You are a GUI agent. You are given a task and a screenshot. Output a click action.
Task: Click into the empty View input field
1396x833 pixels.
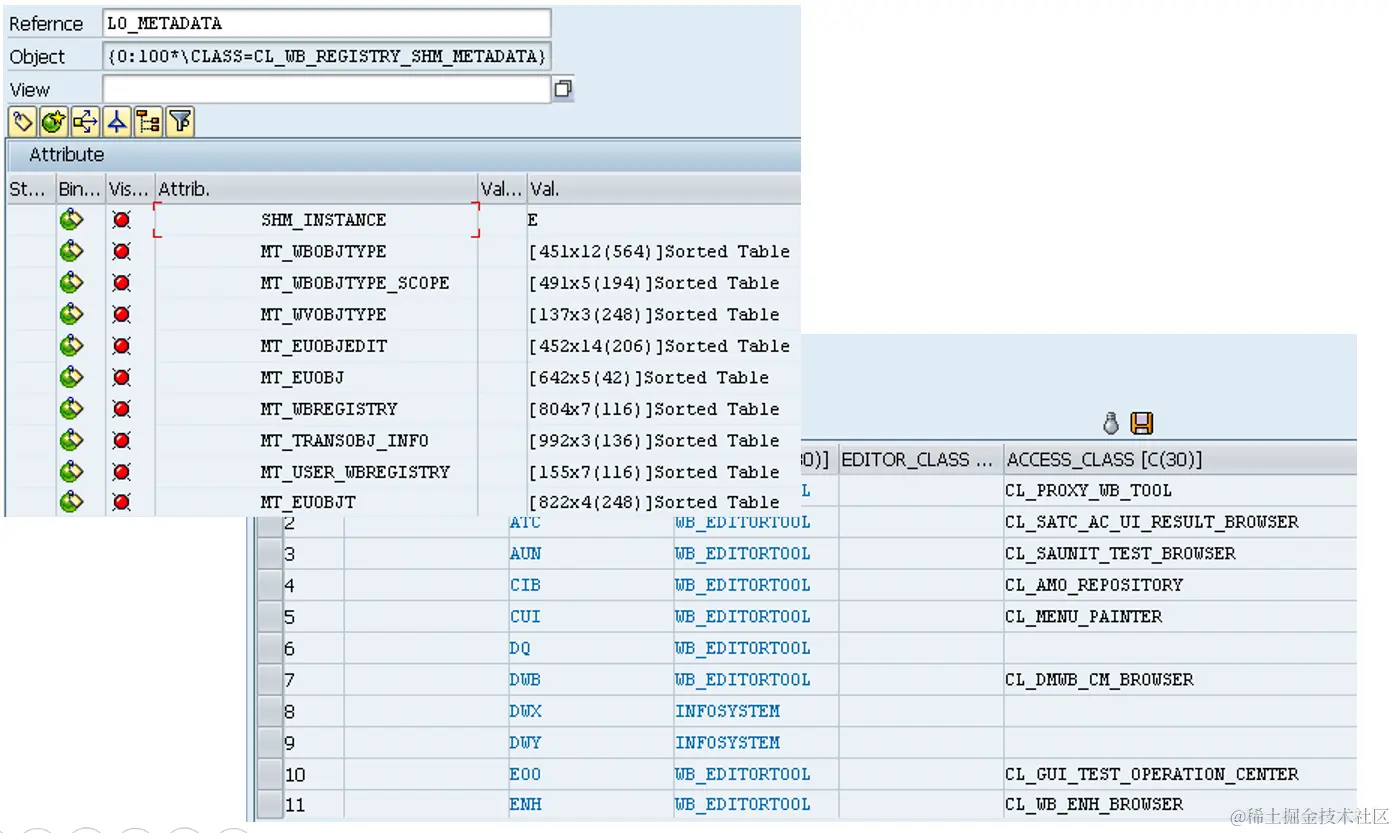click(327, 89)
